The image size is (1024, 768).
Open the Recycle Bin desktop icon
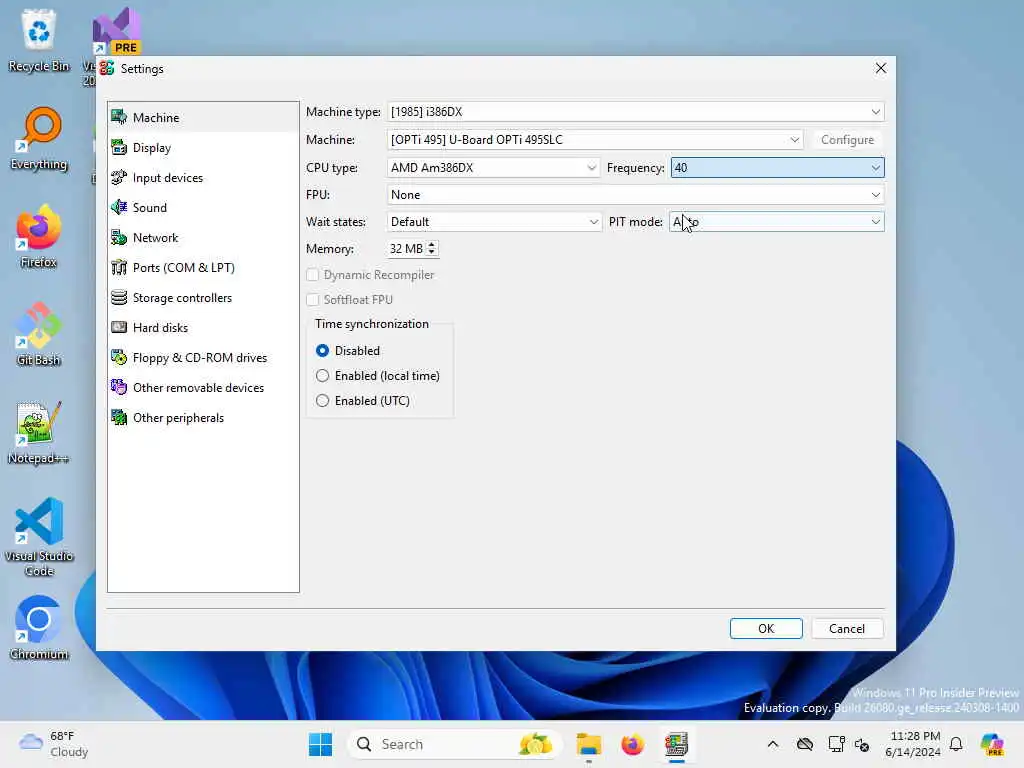(39, 40)
